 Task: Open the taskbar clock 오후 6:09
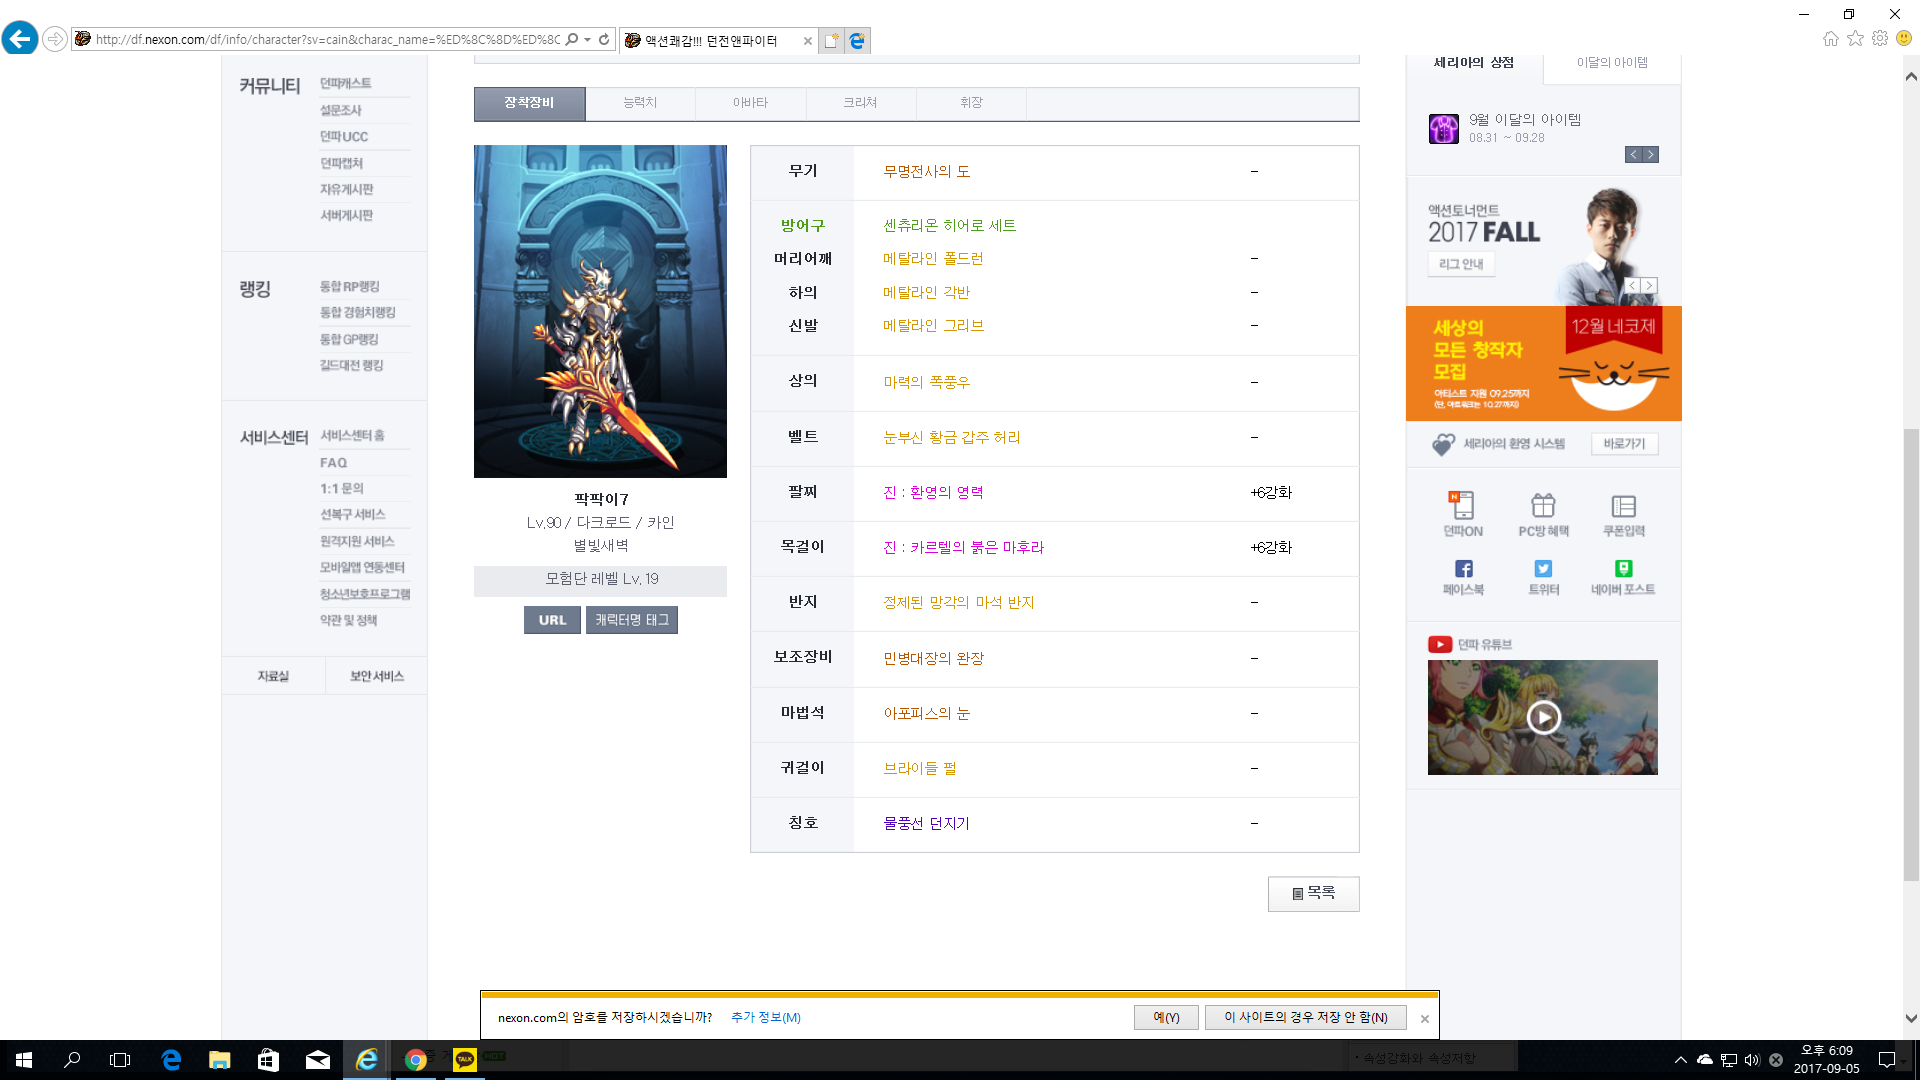pyautogui.click(x=1826, y=1060)
